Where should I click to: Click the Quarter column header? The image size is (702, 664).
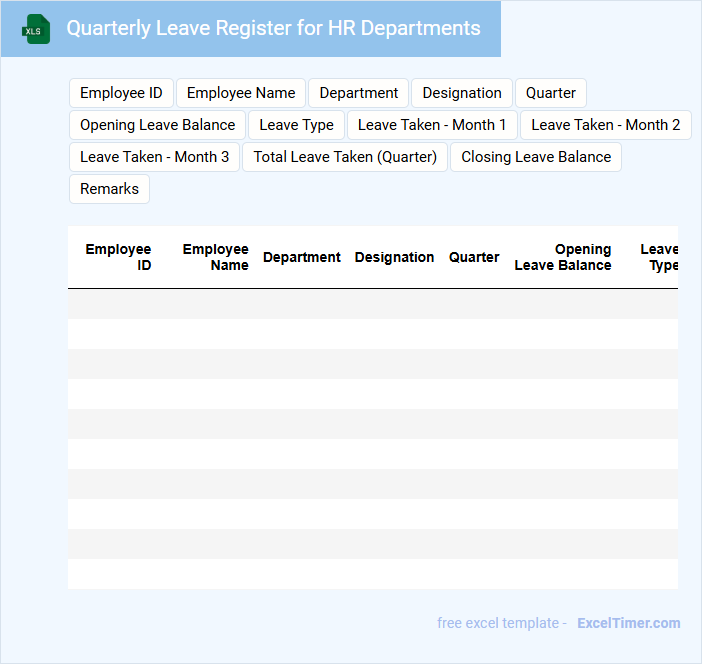coord(474,257)
